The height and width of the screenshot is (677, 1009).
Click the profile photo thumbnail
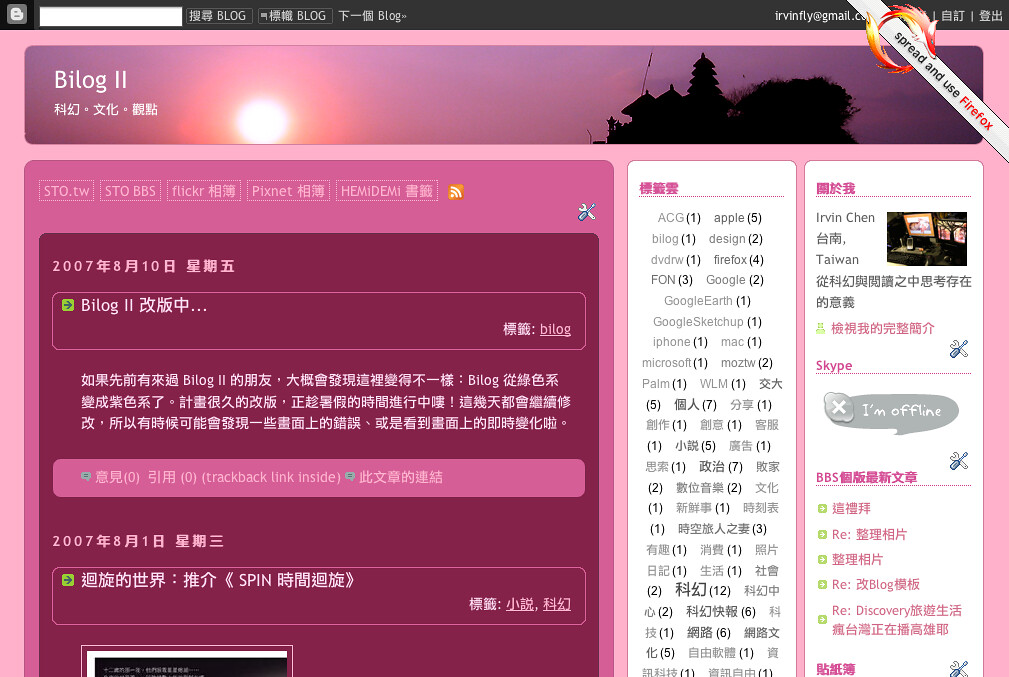coord(926,238)
